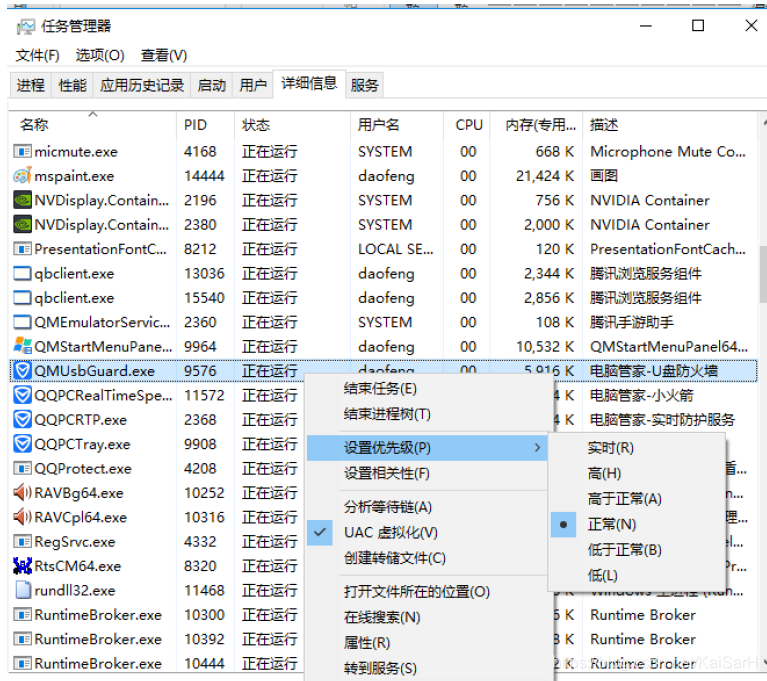767x681 pixels.
Task: Choose 属性(R) in context menu
Action: [427, 642]
